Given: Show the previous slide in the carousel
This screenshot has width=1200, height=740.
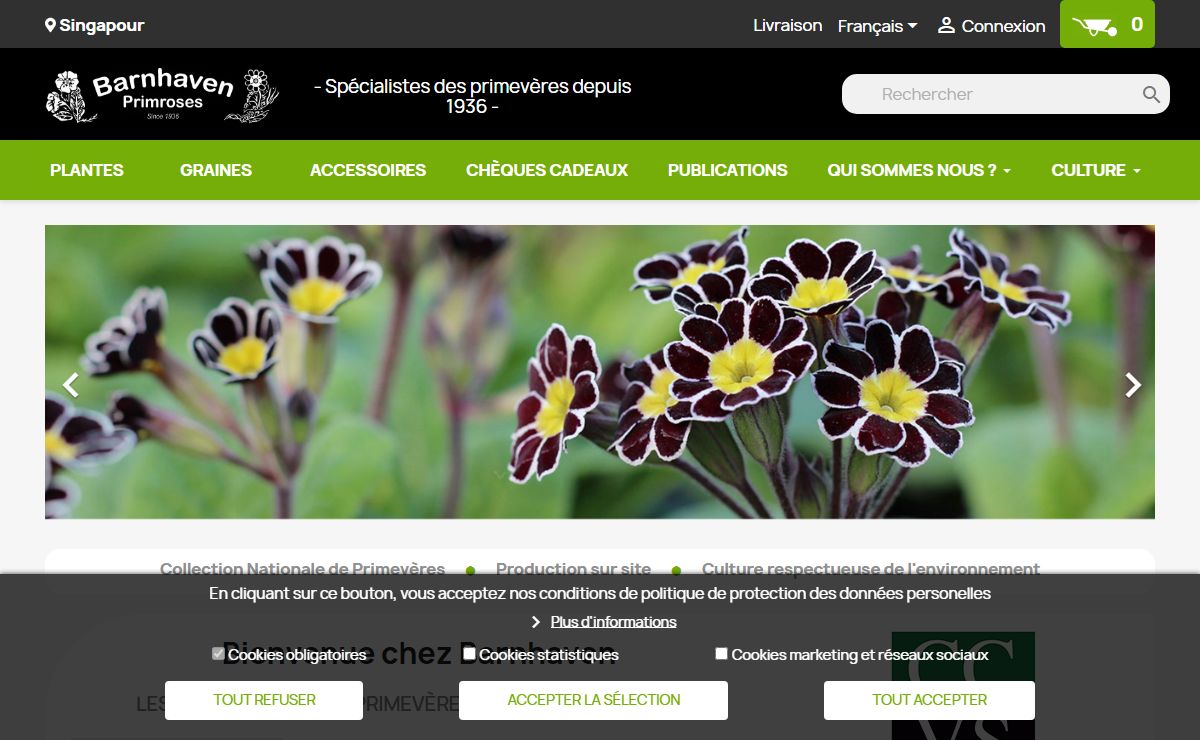Looking at the screenshot, I should [70, 385].
